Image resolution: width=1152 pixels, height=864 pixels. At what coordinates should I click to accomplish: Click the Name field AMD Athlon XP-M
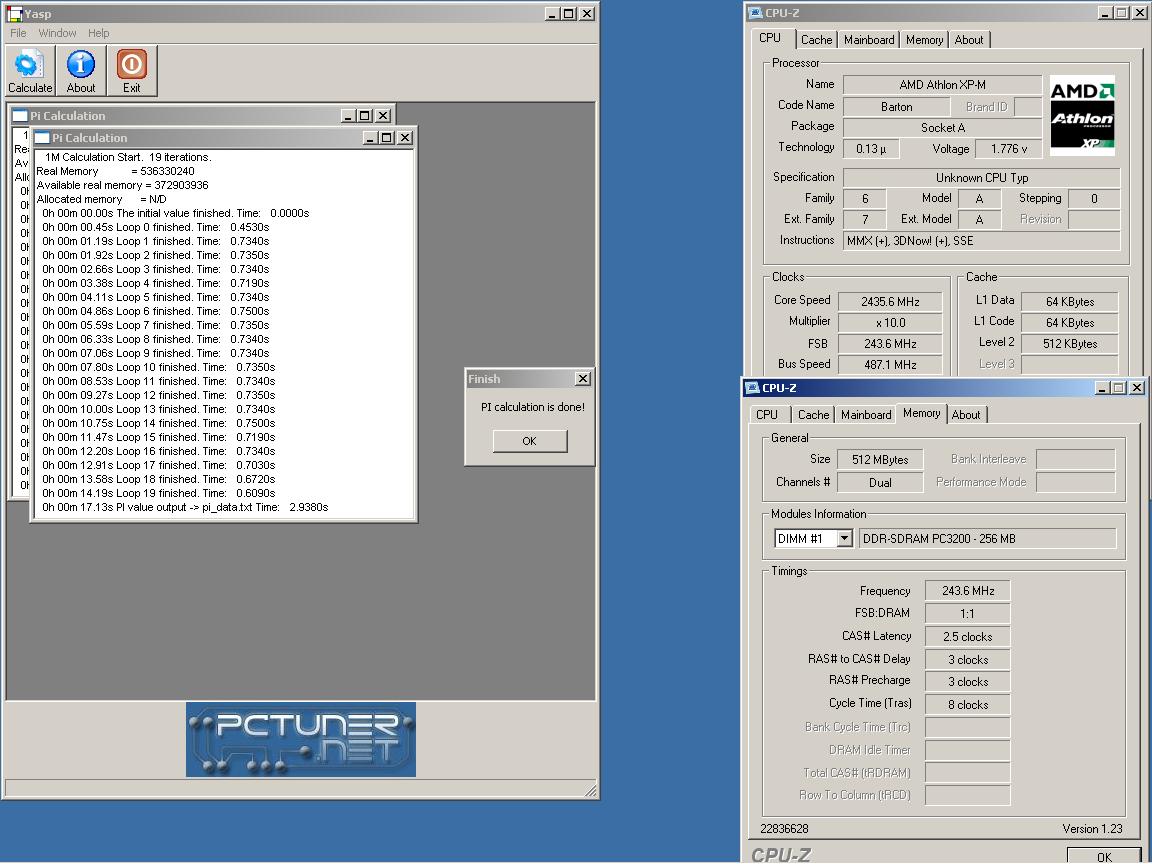(943, 84)
